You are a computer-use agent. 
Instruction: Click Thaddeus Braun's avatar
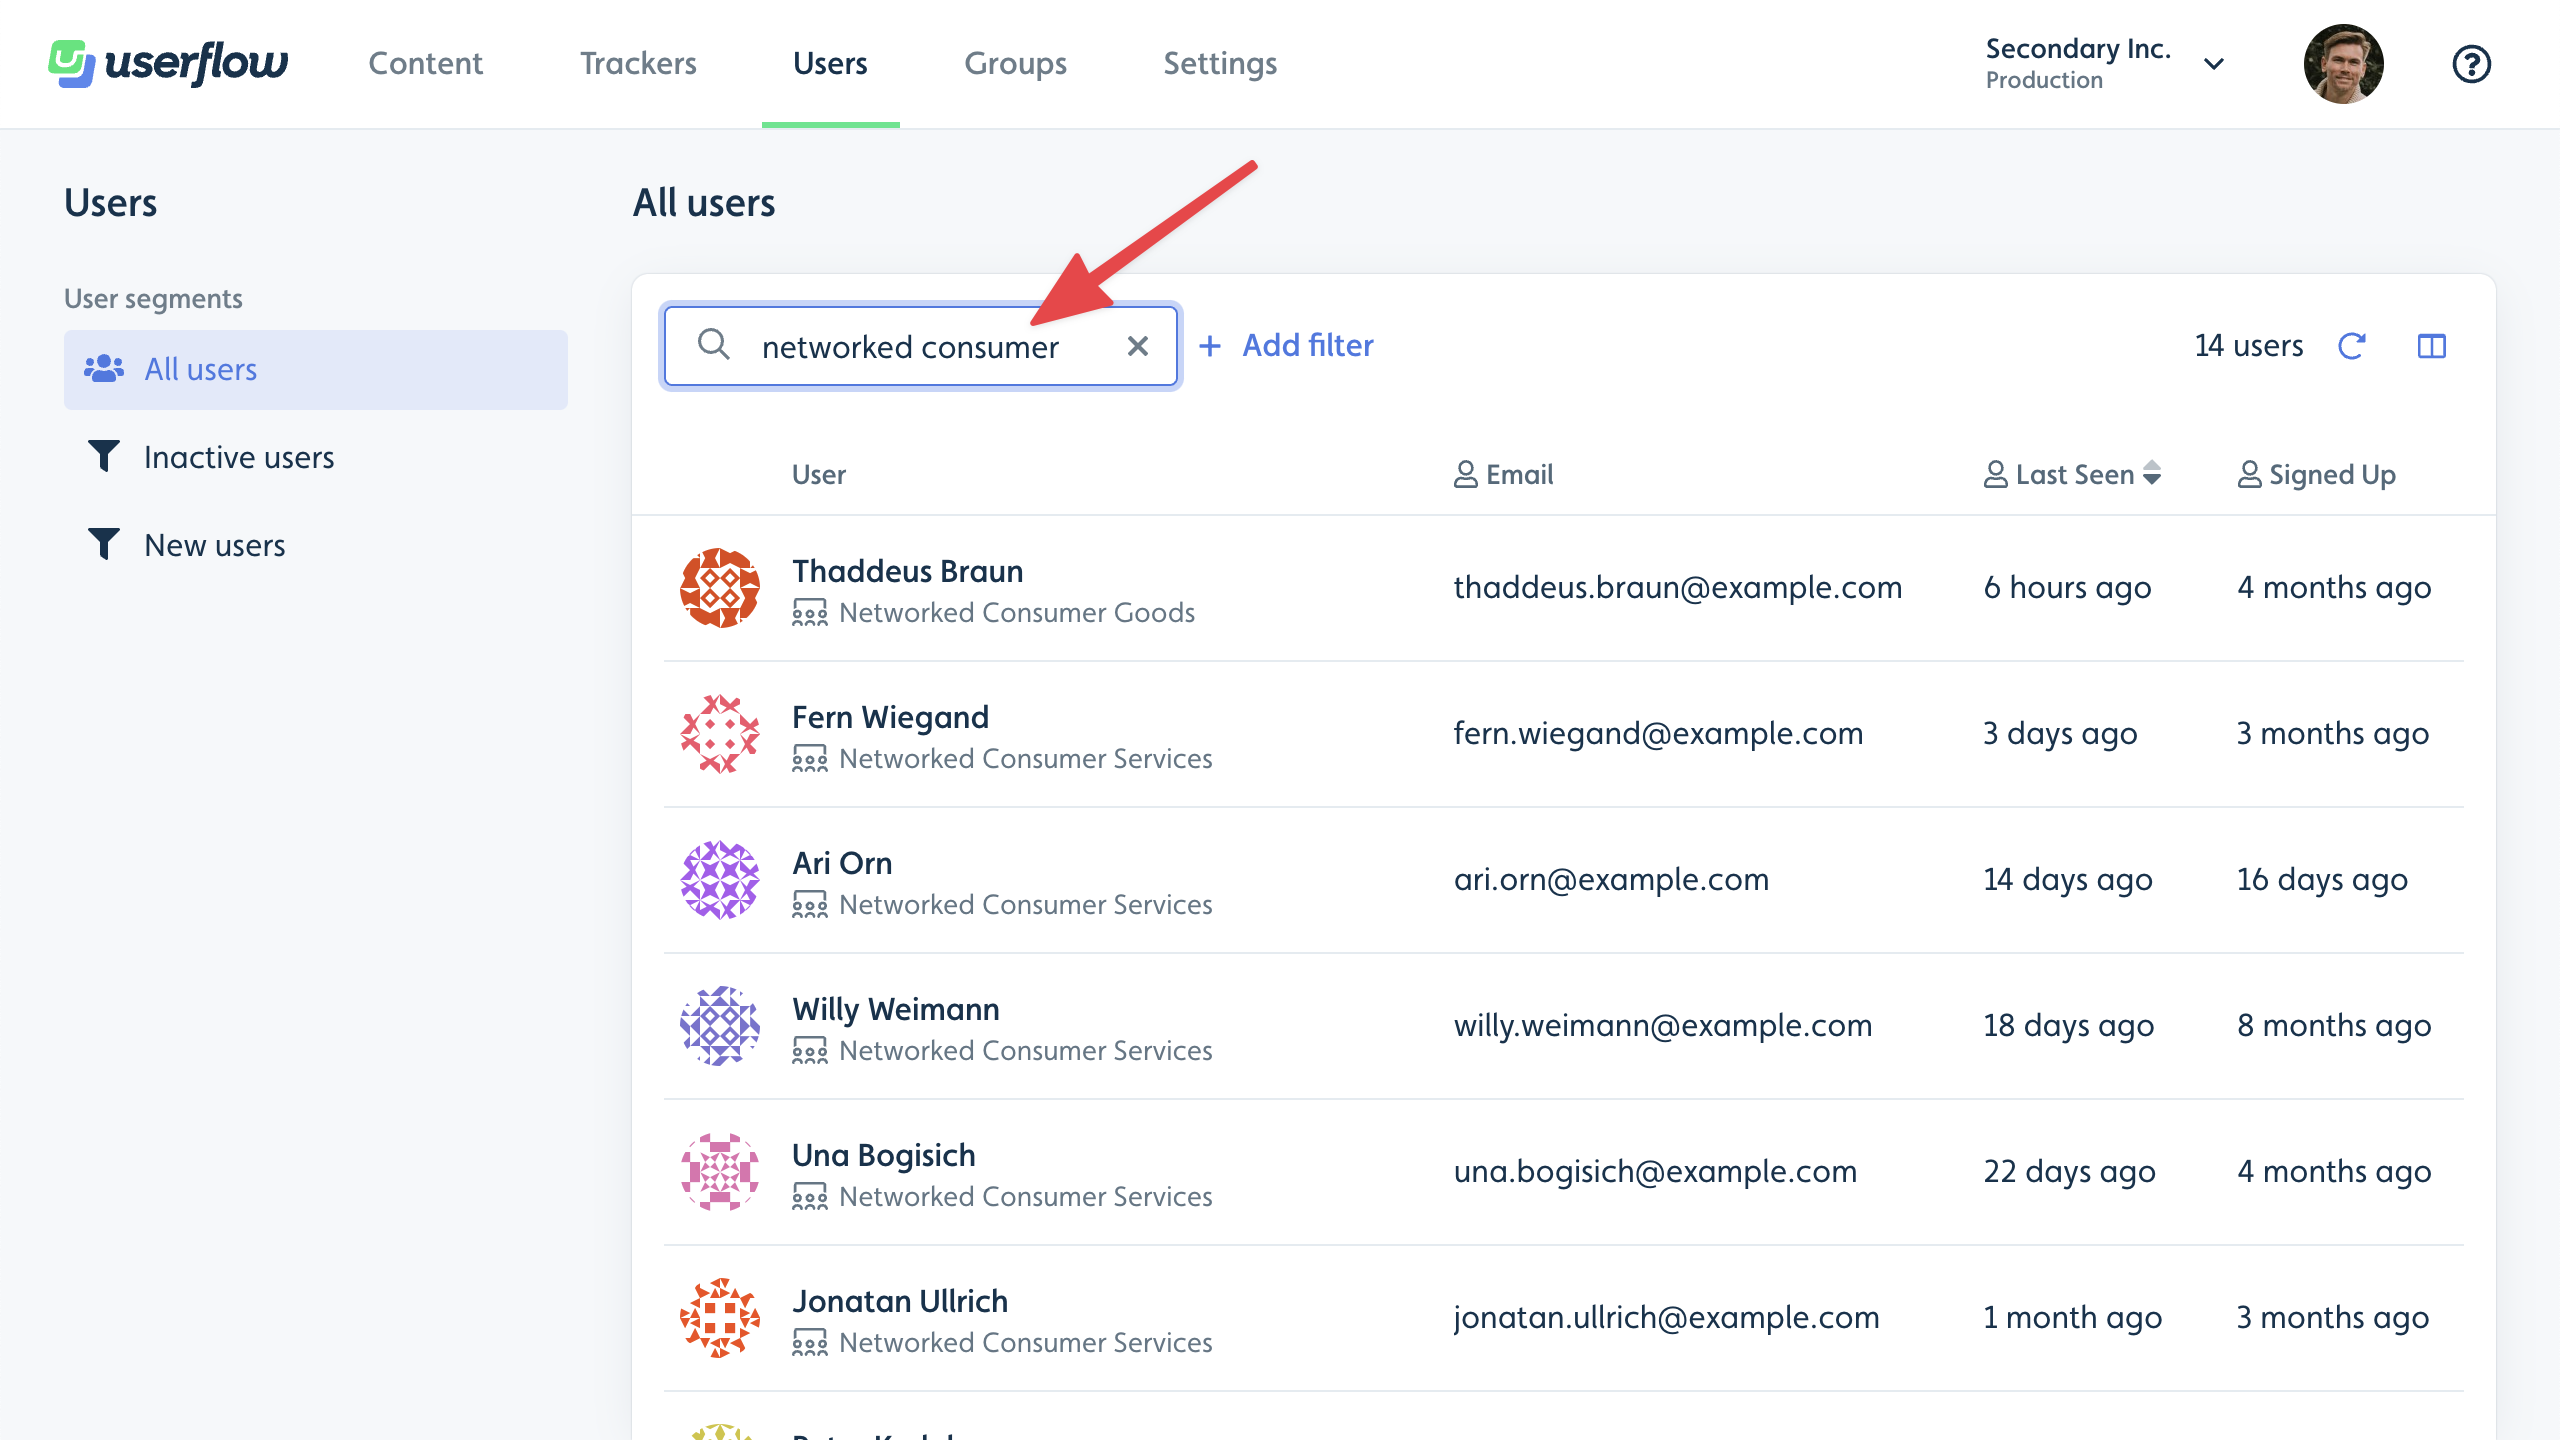tap(720, 588)
